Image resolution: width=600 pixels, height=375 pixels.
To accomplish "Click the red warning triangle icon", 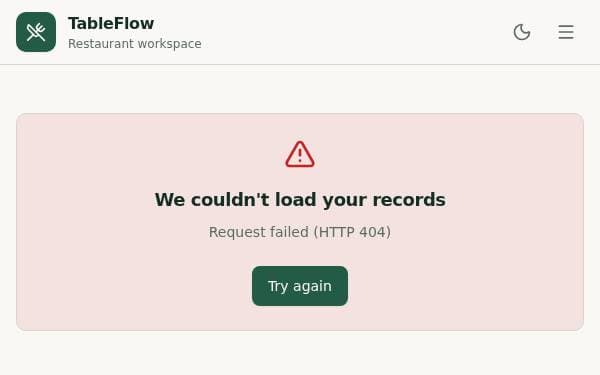I will click(300, 154).
